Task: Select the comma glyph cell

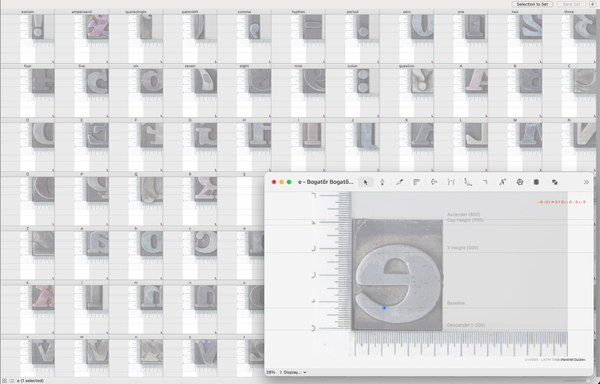Action: [244, 36]
